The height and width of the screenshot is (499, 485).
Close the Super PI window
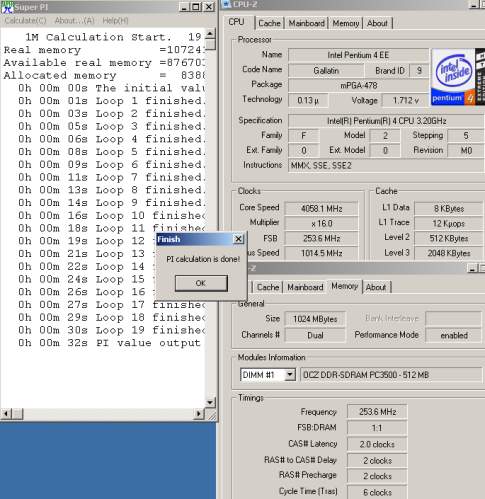(x=209, y=7)
